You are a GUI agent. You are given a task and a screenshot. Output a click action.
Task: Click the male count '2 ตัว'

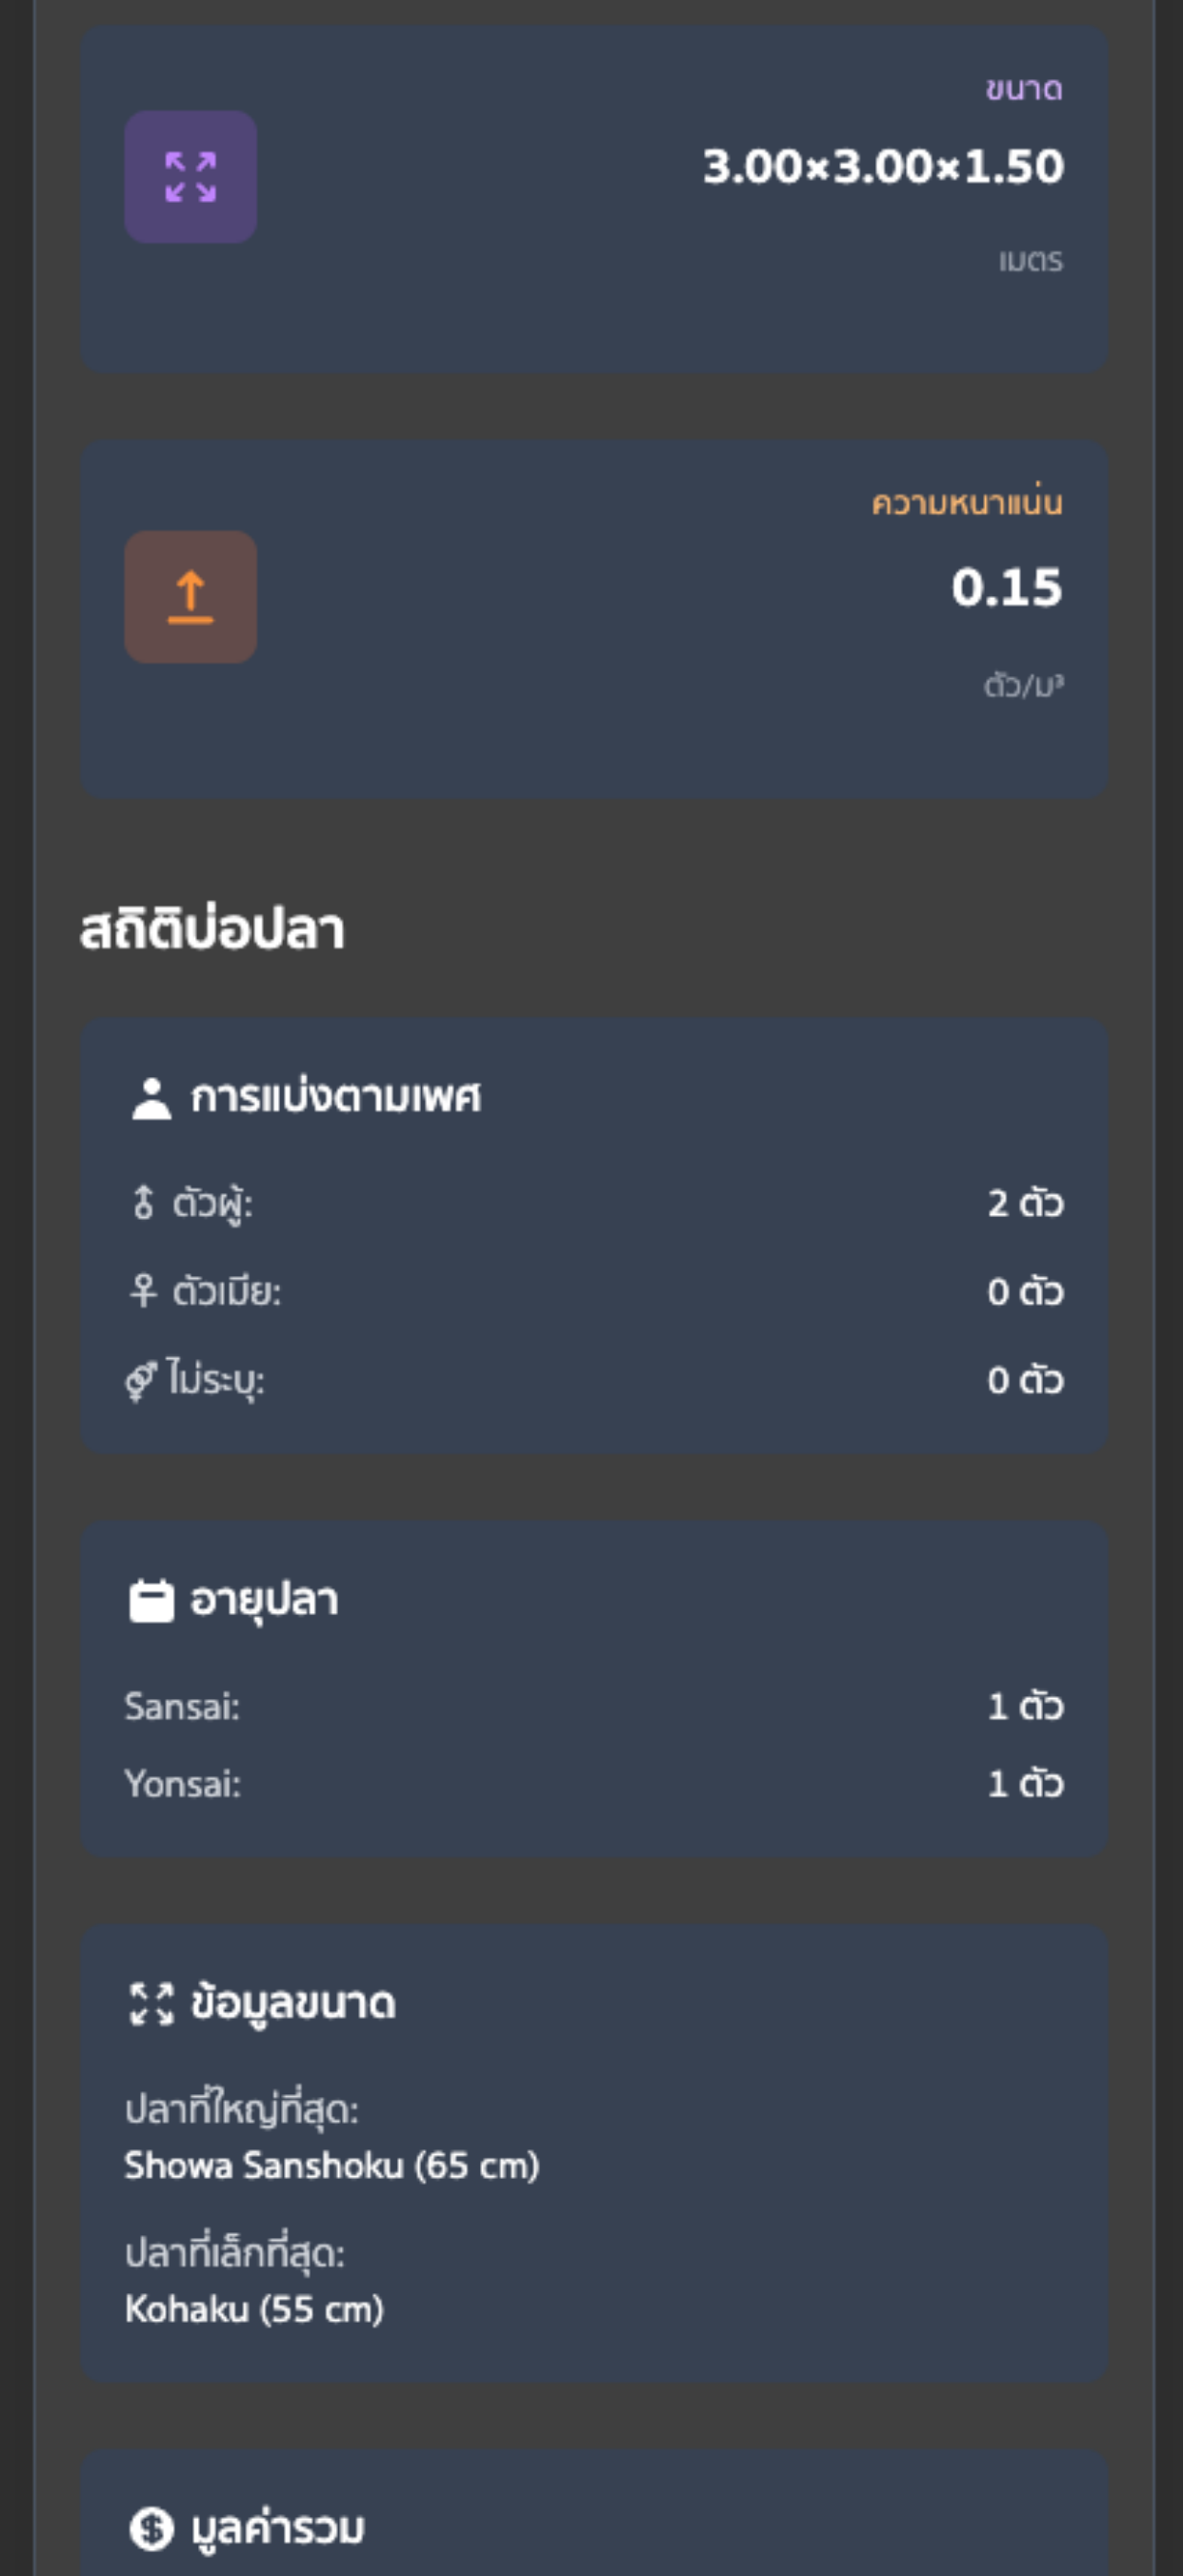pyautogui.click(x=1025, y=1203)
